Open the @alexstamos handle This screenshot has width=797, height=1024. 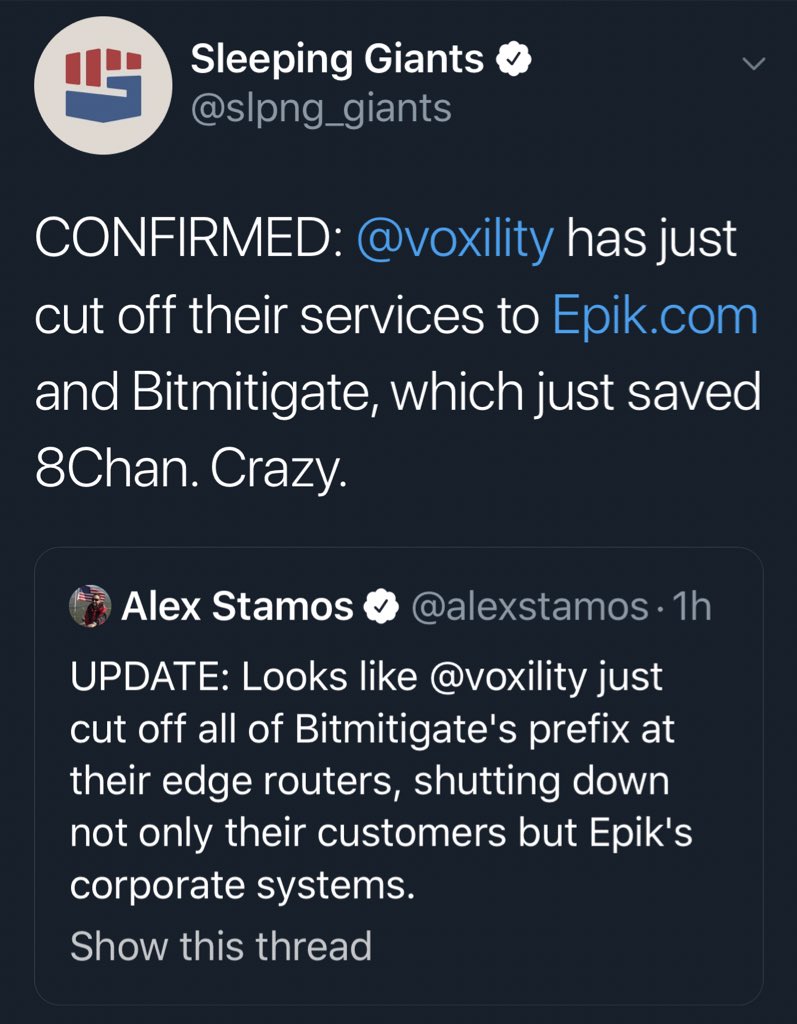pyautogui.click(x=529, y=607)
